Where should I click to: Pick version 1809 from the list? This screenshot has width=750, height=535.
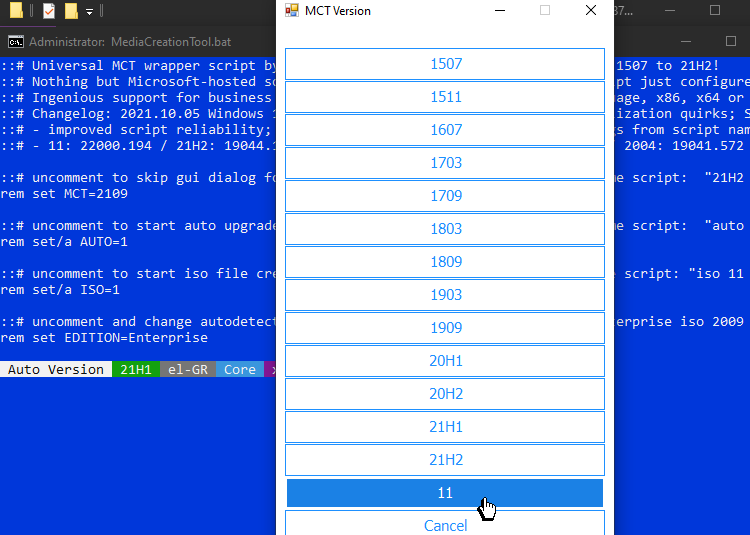point(445,262)
